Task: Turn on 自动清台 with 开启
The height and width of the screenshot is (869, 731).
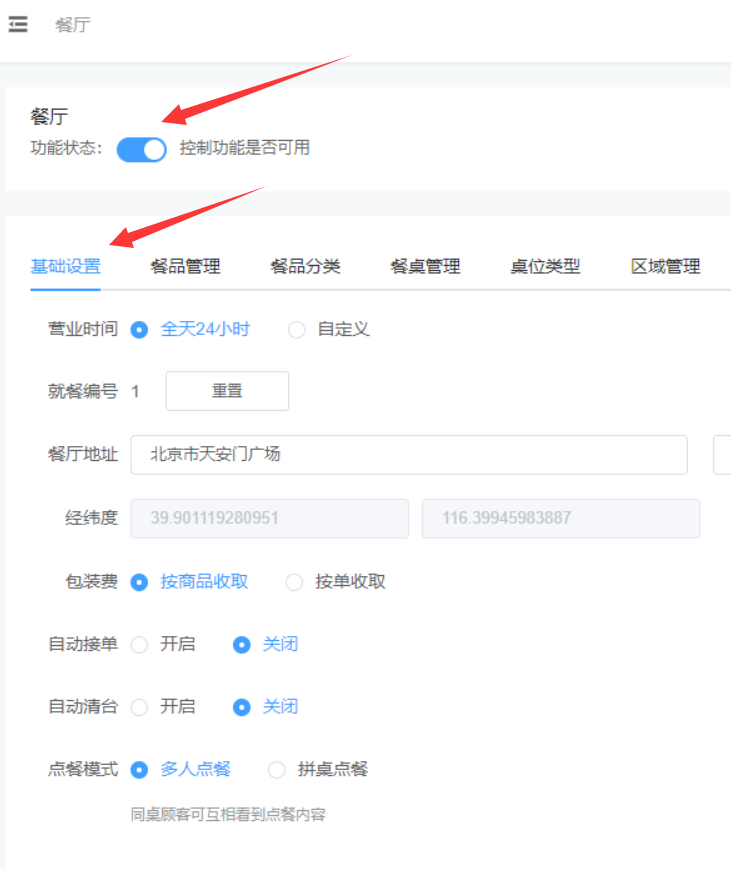Action: pyautogui.click(x=163, y=707)
